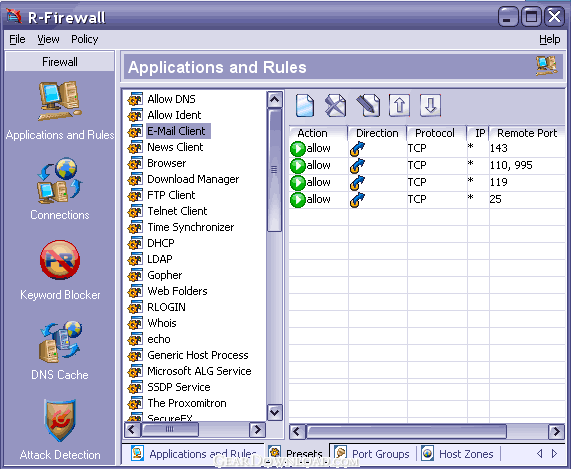Screen dimensions: 572x469
Task: Select Download Manager in application list
Action: (193, 179)
